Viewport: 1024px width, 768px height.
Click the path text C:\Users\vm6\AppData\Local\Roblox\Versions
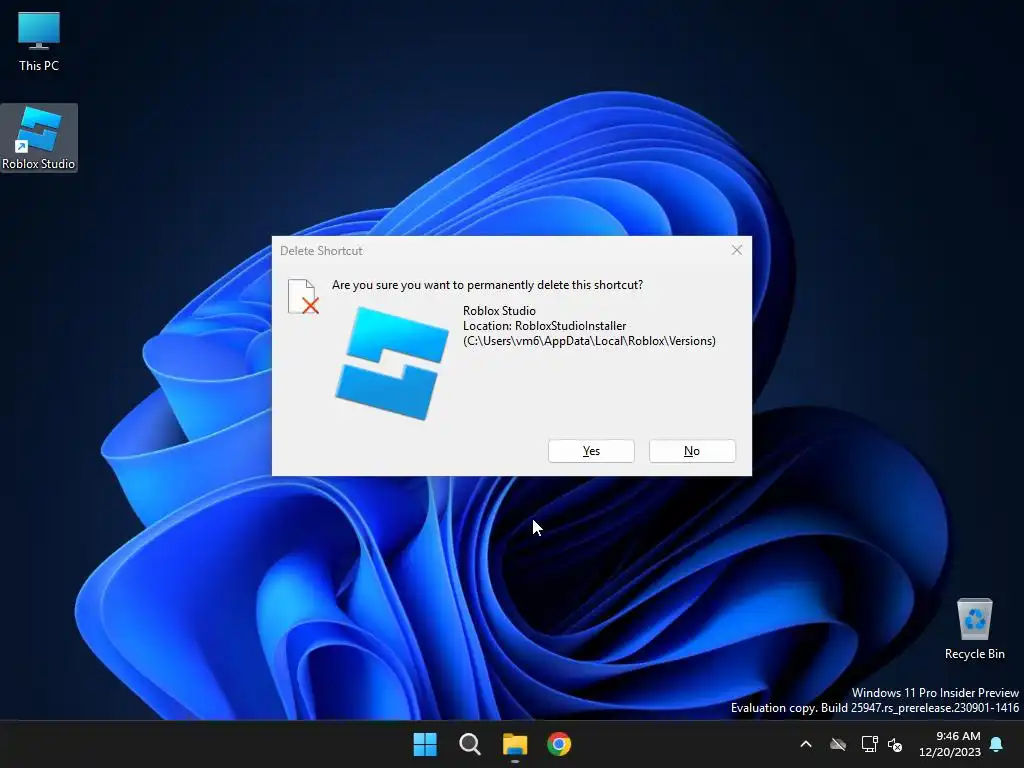point(589,341)
